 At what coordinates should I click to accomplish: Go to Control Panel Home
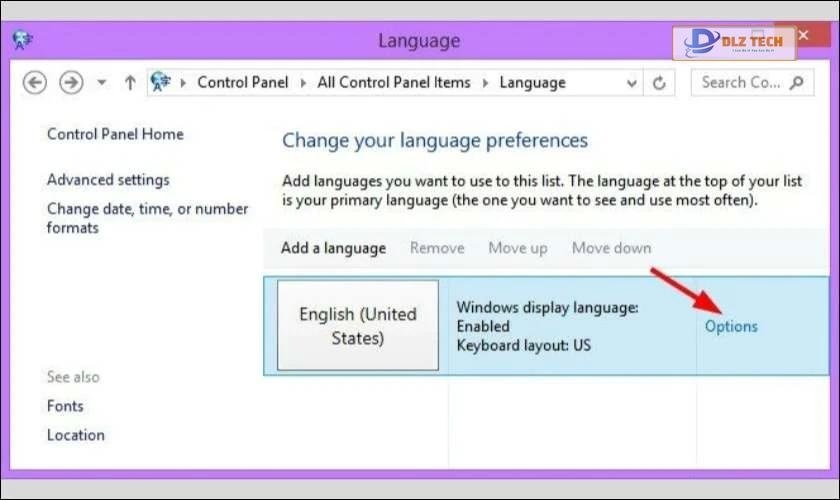tap(115, 134)
